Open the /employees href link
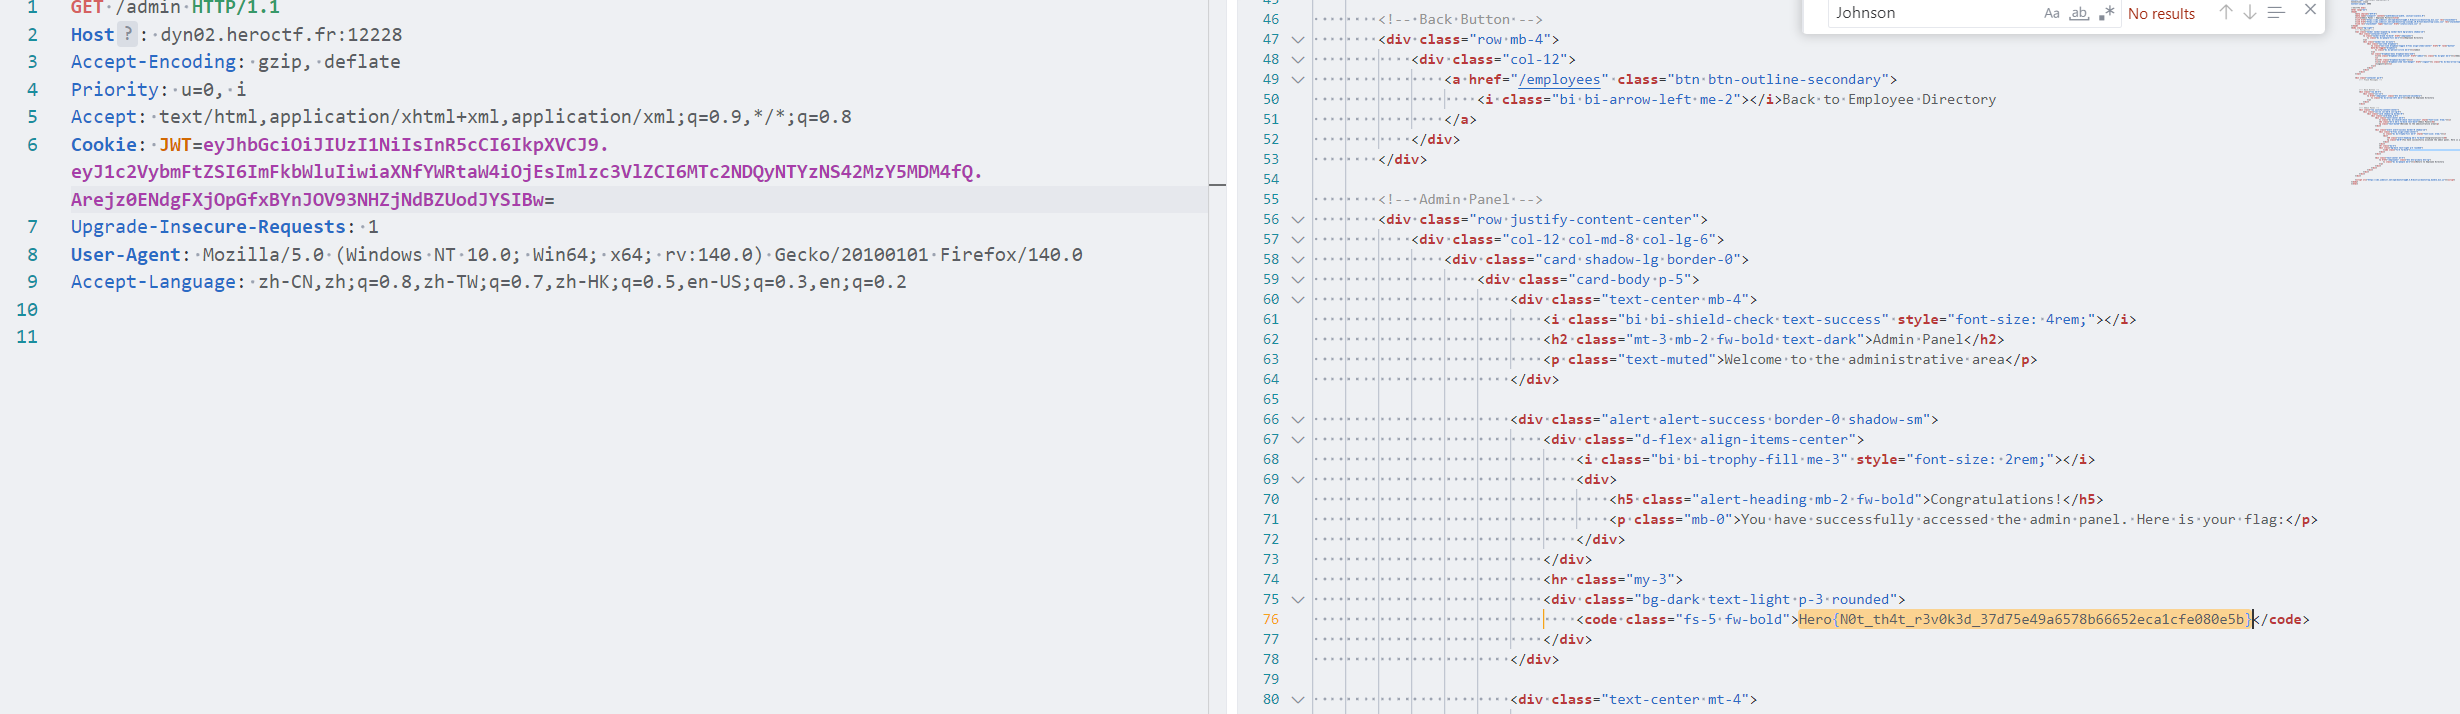The height and width of the screenshot is (714, 2460). click(1559, 80)
